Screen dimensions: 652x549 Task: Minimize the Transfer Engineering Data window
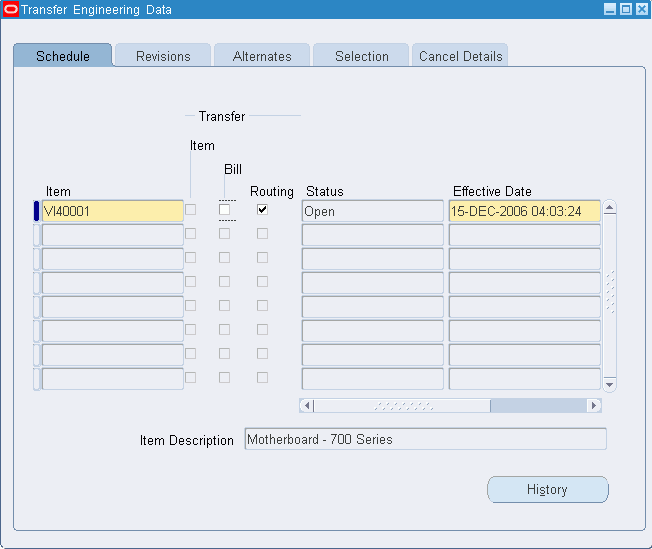[610, 9]
